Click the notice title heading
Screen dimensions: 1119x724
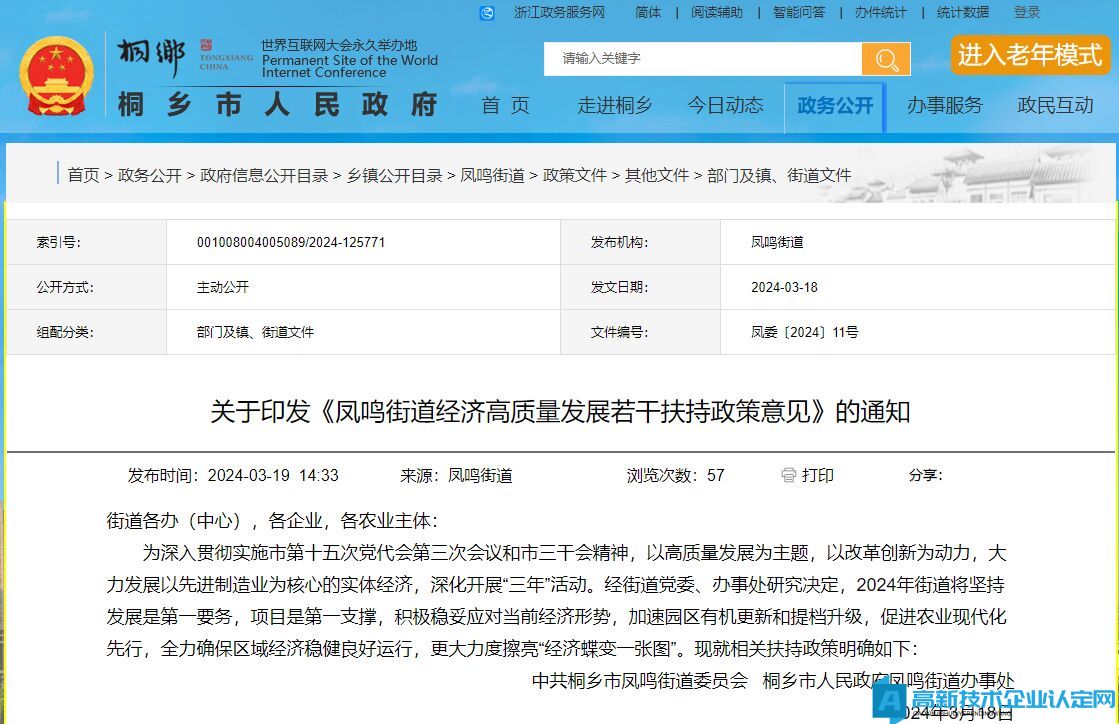pyautogui.click(x=560, y=412)
